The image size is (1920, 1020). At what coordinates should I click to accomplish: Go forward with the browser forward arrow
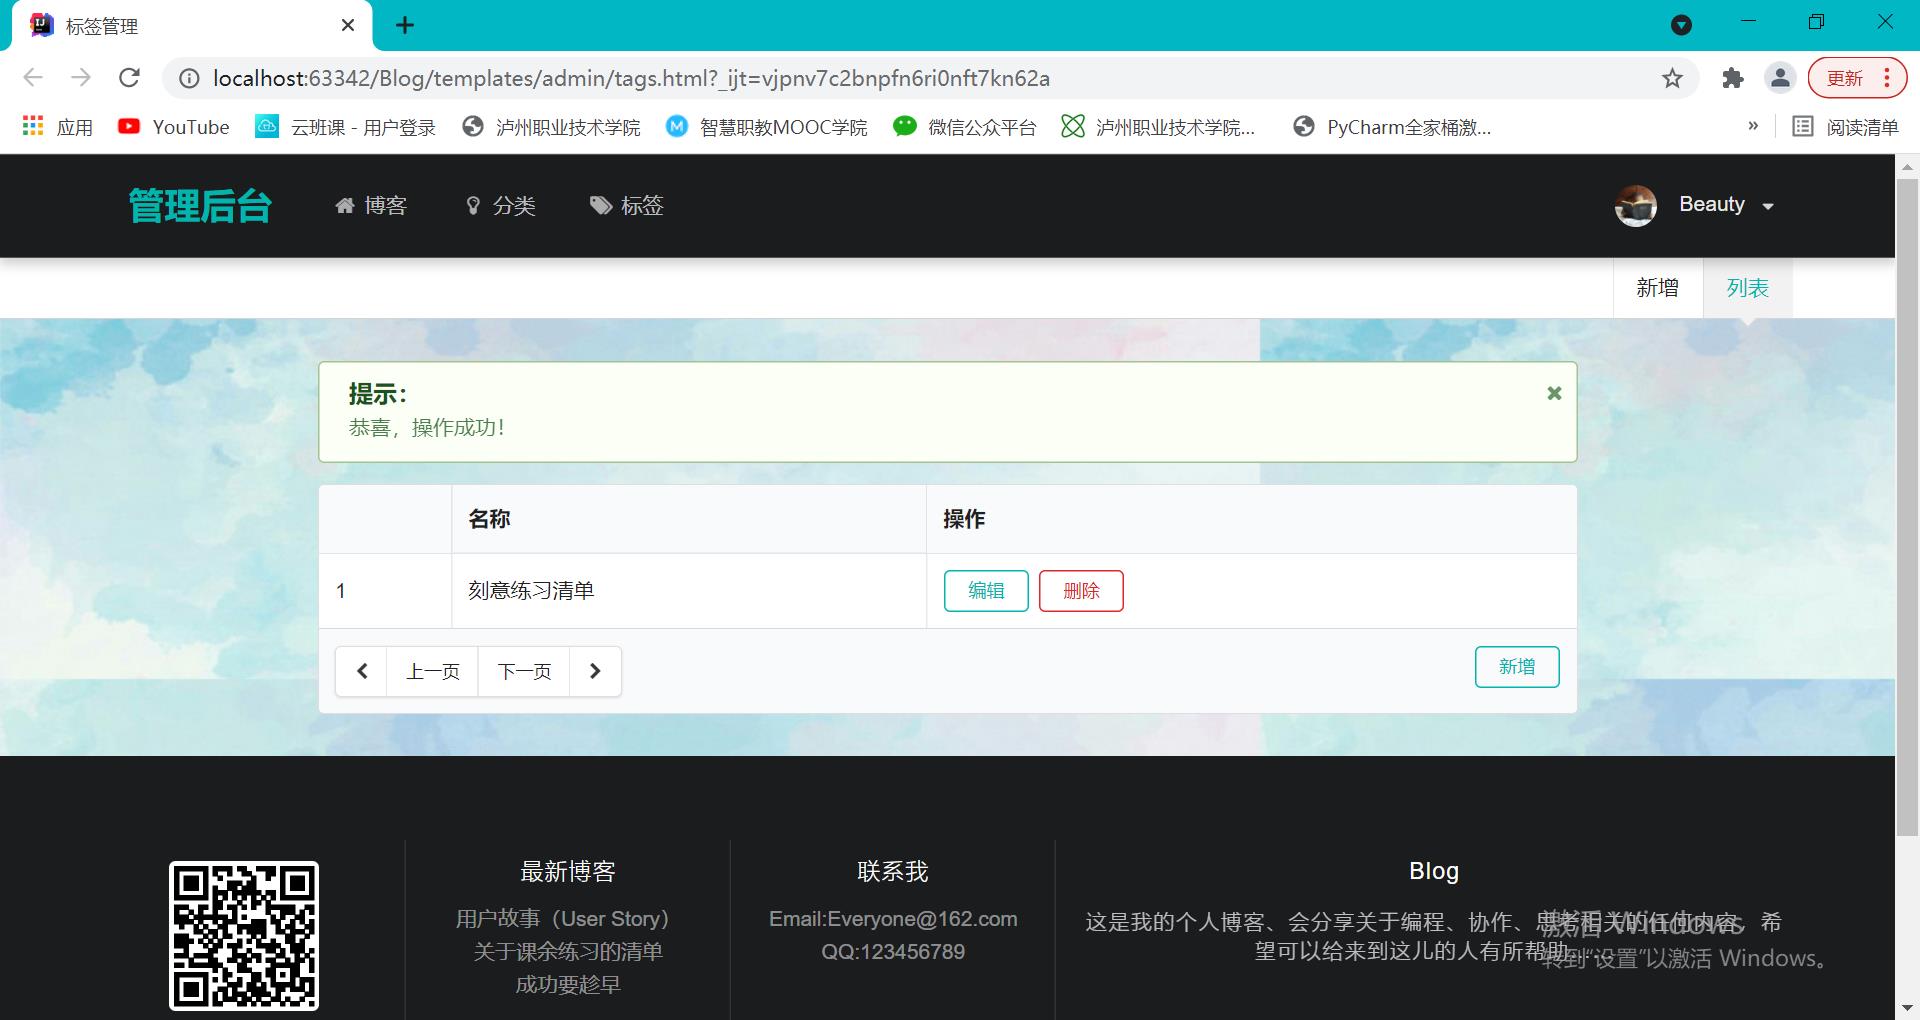81,78
